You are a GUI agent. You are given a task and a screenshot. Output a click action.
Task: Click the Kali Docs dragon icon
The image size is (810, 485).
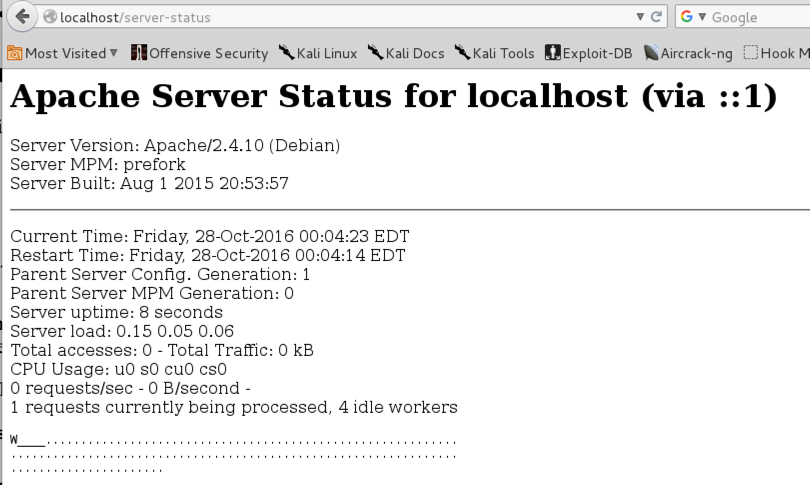pos(375,52)
